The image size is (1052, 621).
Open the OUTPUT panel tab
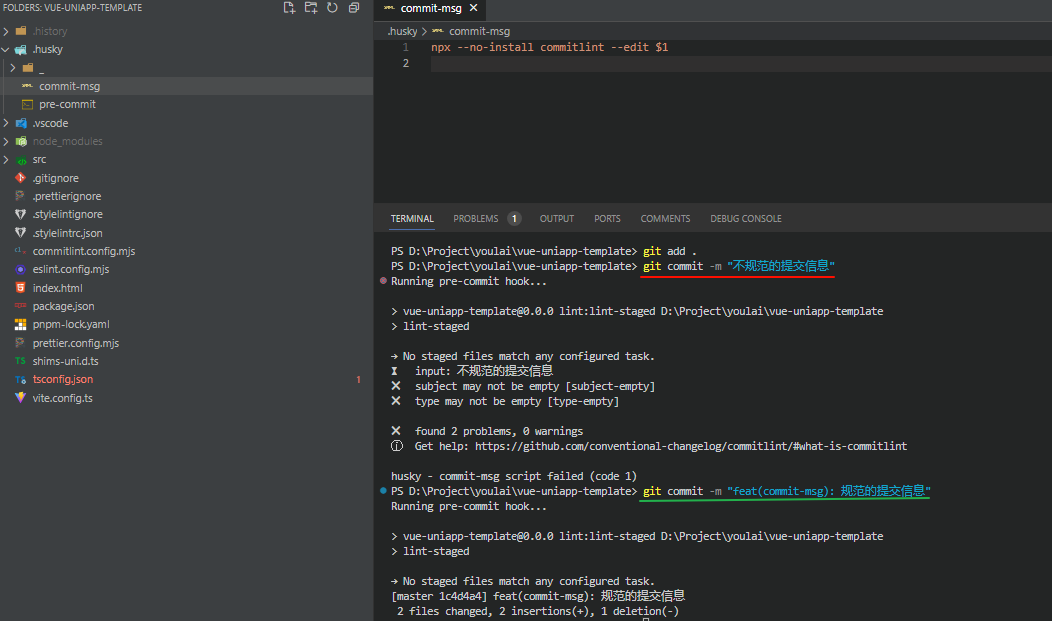pos(557,219)
